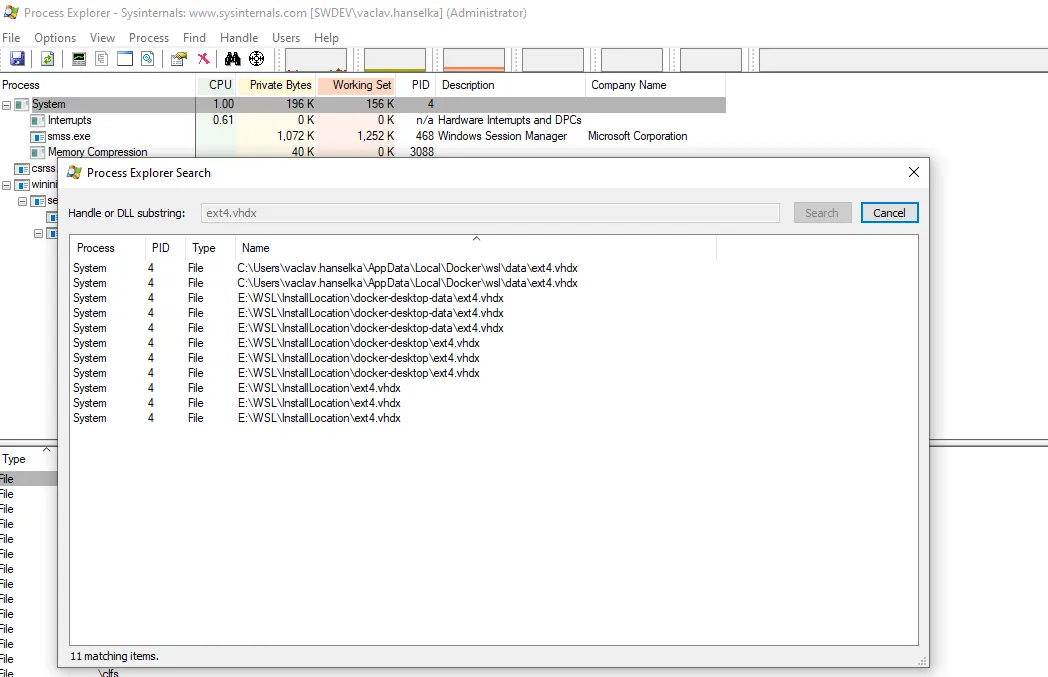Toggle Show Lower Pane toolbar icon
The image size is (1048, 677).
125,59
